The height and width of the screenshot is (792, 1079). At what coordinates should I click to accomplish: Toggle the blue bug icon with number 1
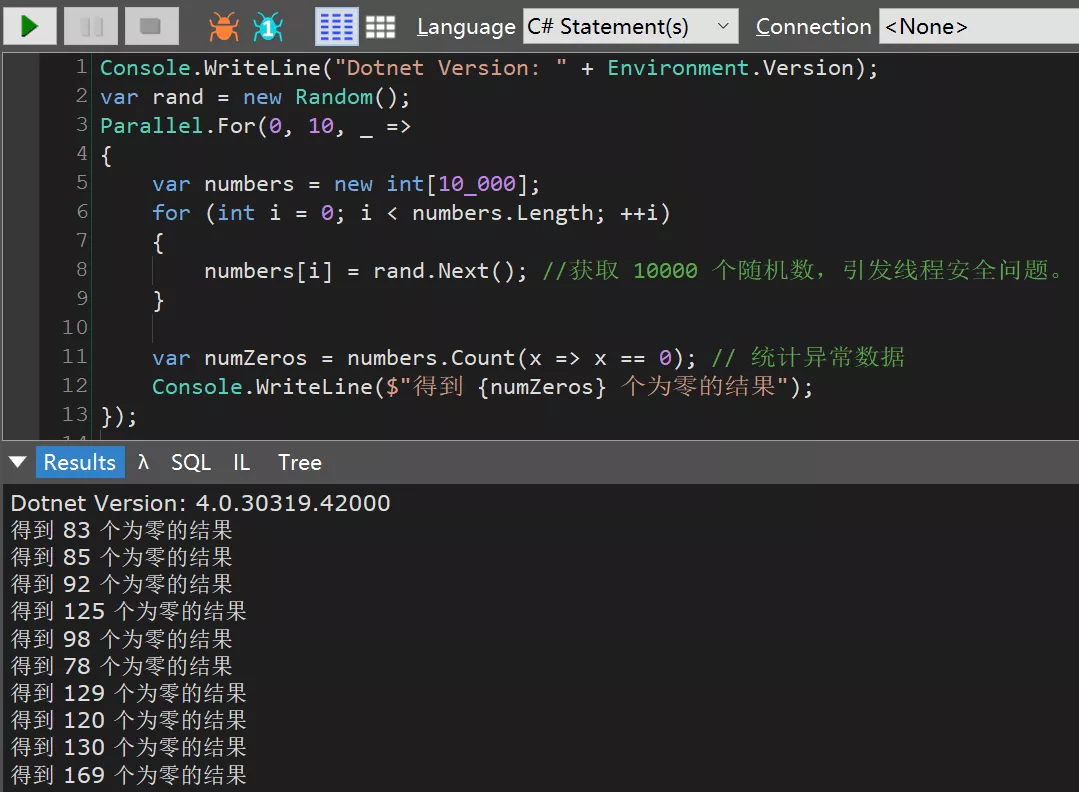[x=267, y=27]
